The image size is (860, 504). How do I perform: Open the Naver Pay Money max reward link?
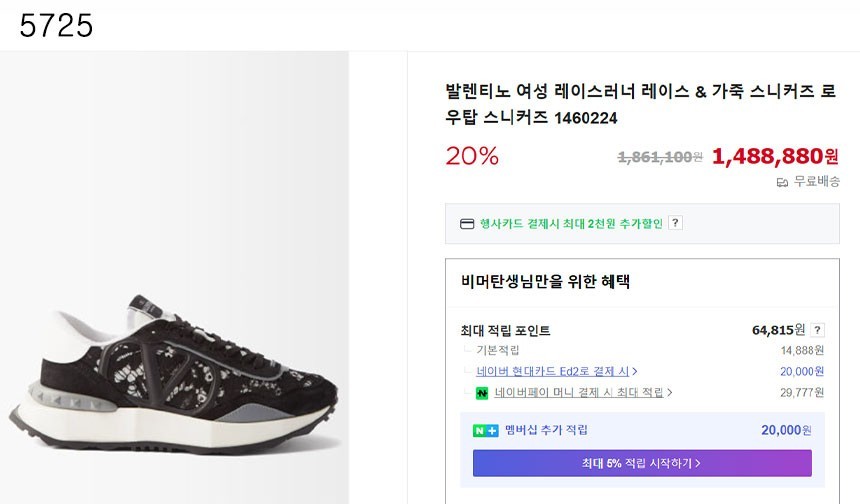coord(572,393)
